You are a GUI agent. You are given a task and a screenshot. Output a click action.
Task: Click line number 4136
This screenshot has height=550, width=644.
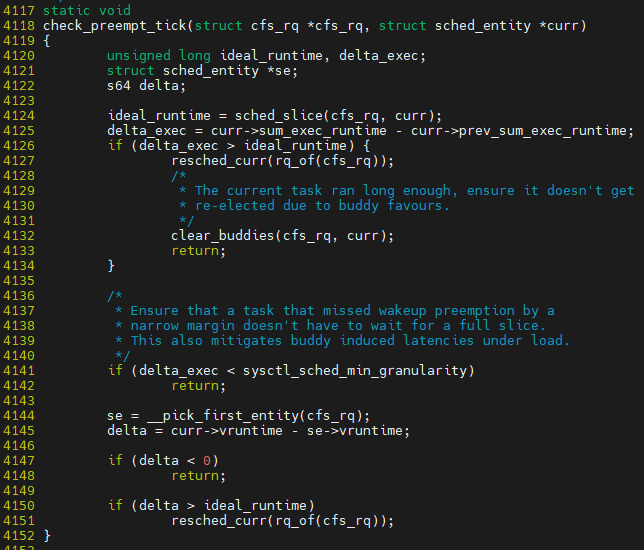19,296
